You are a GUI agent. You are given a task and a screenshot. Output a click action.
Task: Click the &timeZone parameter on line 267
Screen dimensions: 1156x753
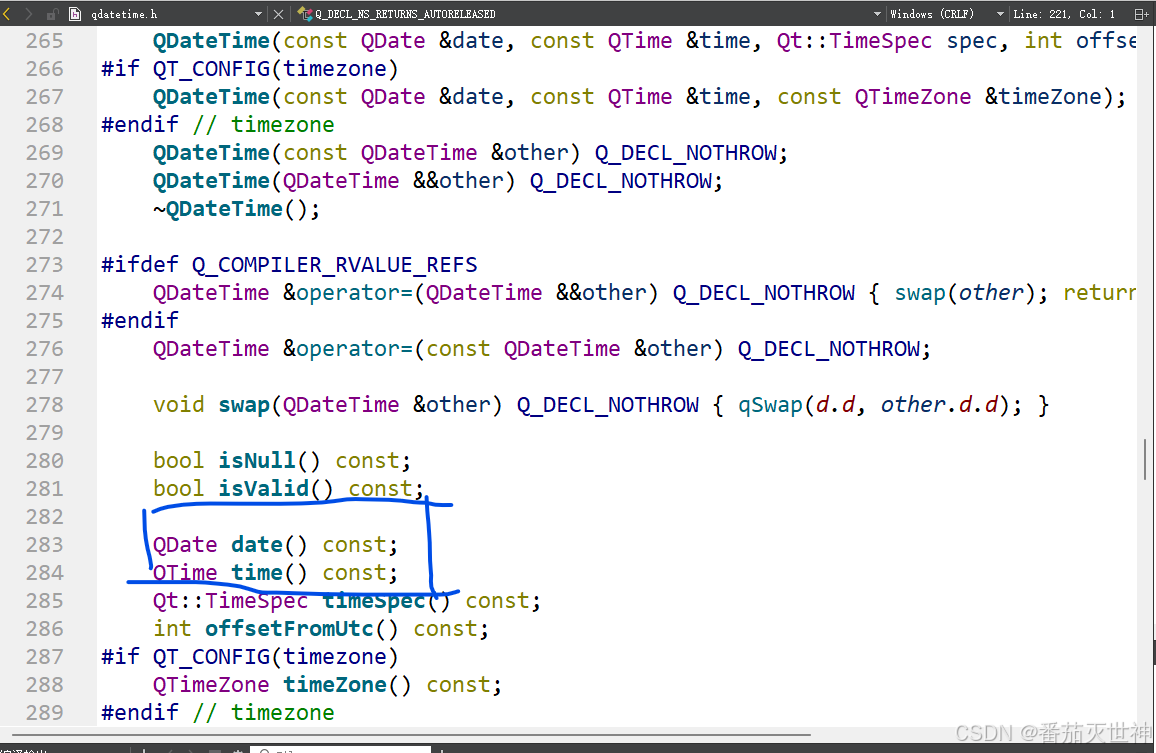[1043, 97]
